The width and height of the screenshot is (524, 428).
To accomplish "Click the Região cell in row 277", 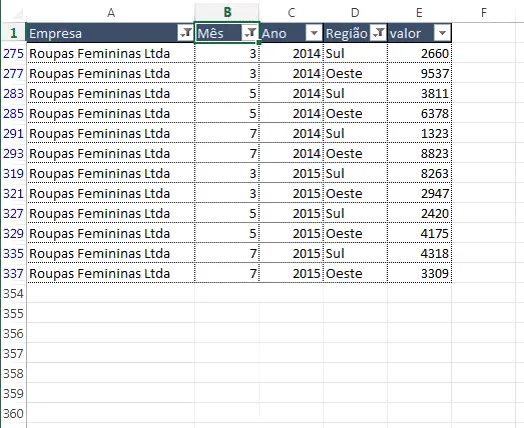I will [x=355, y=73].
